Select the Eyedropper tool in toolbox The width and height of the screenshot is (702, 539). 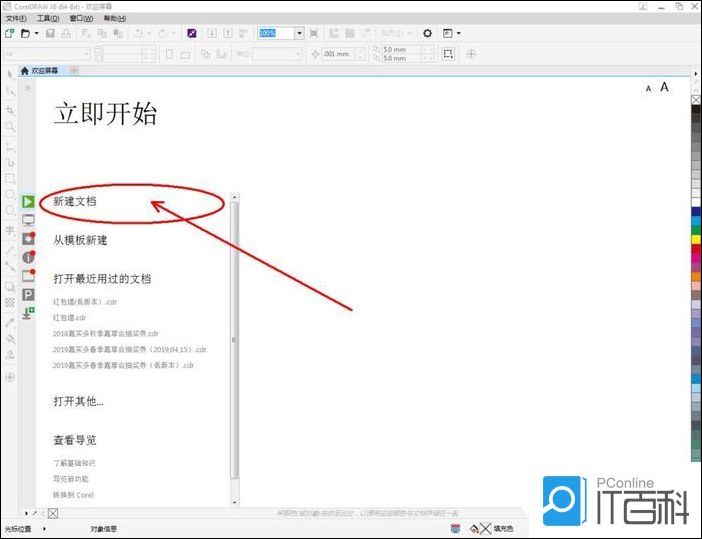tap(10, 322)
